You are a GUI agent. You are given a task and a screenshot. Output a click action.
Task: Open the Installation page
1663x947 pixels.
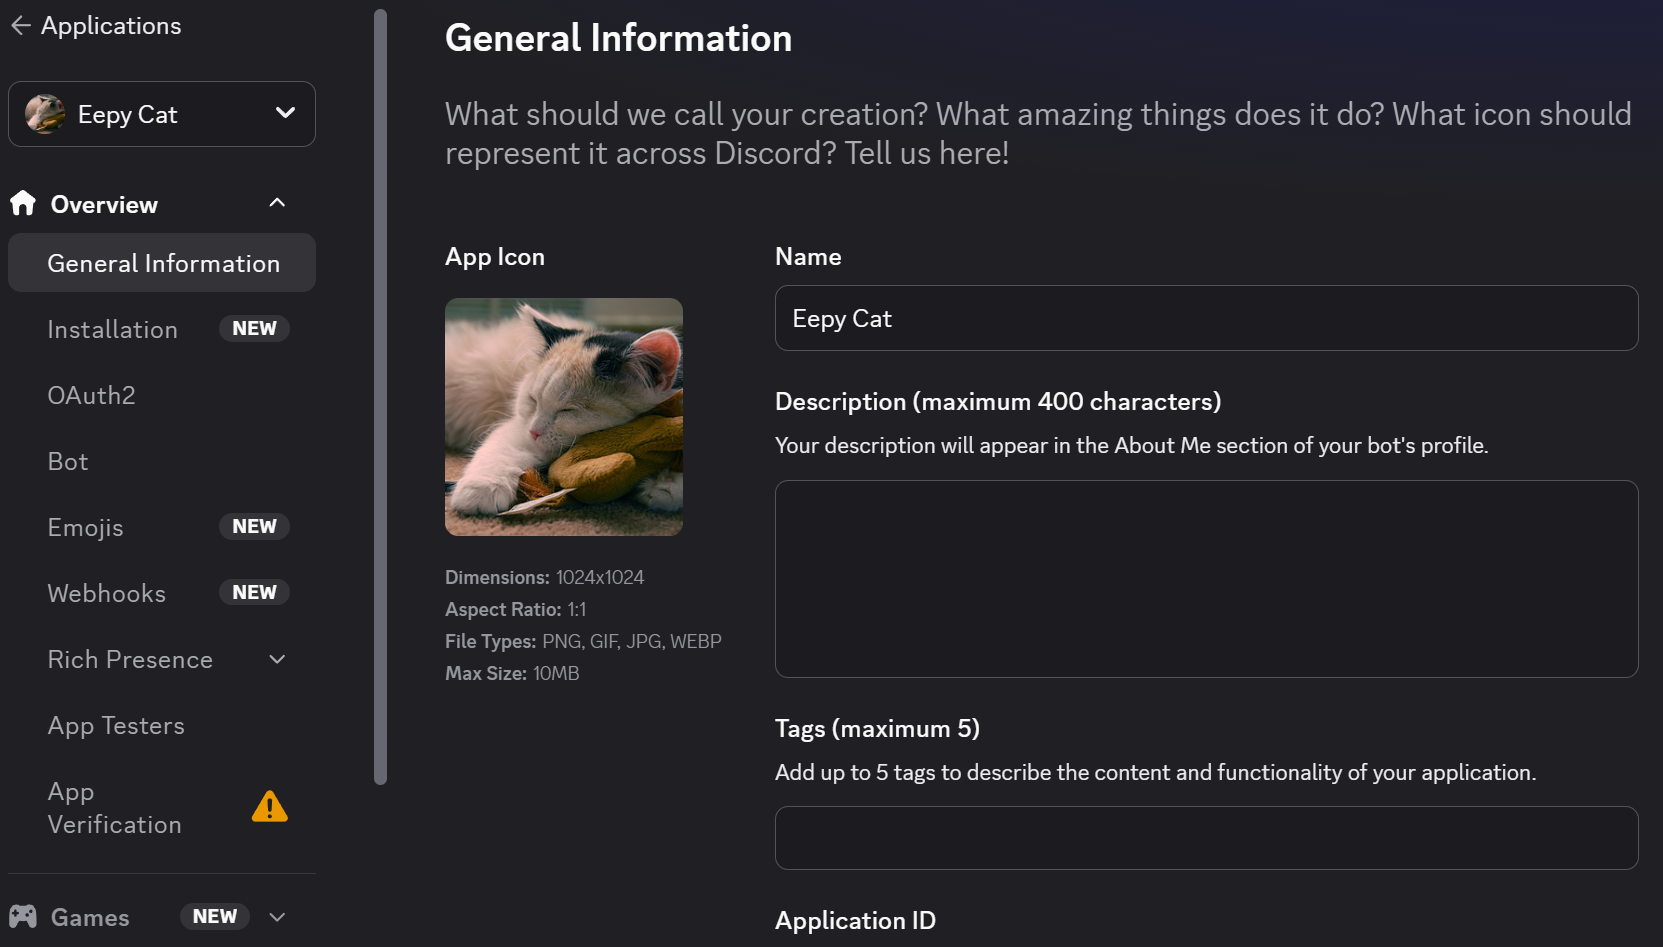pos(112,329)
